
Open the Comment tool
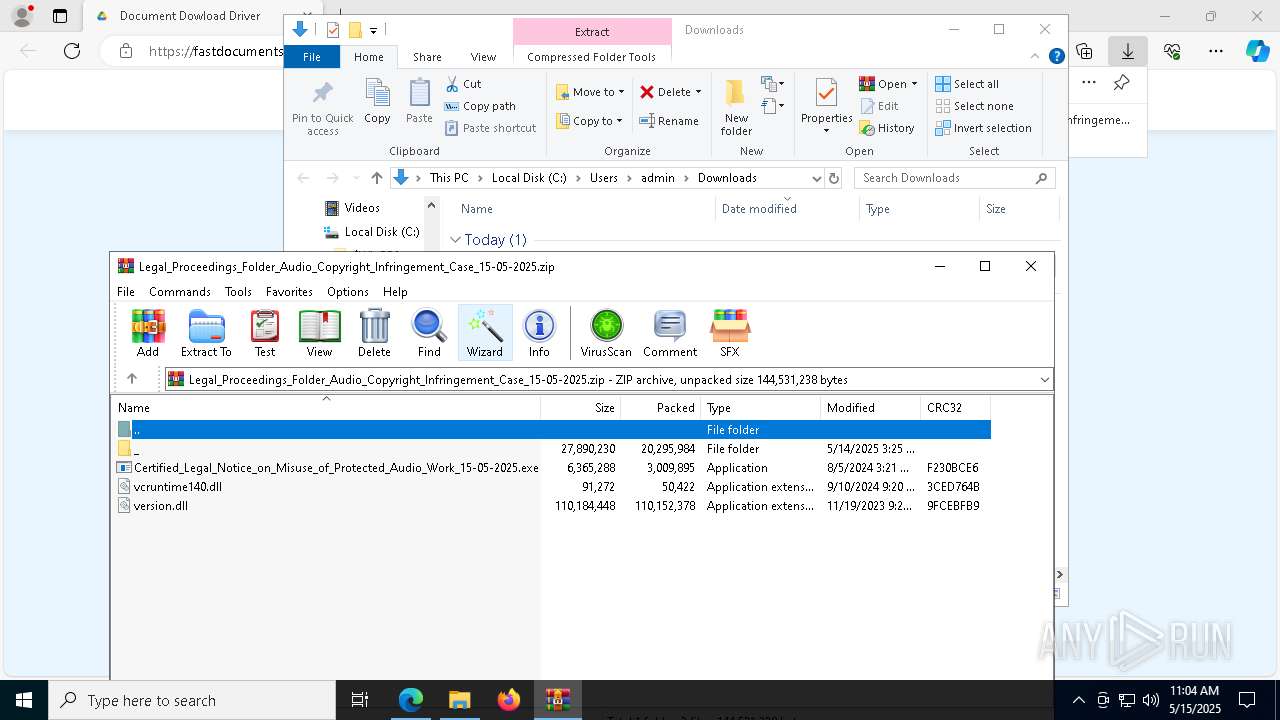coord(670,333)
